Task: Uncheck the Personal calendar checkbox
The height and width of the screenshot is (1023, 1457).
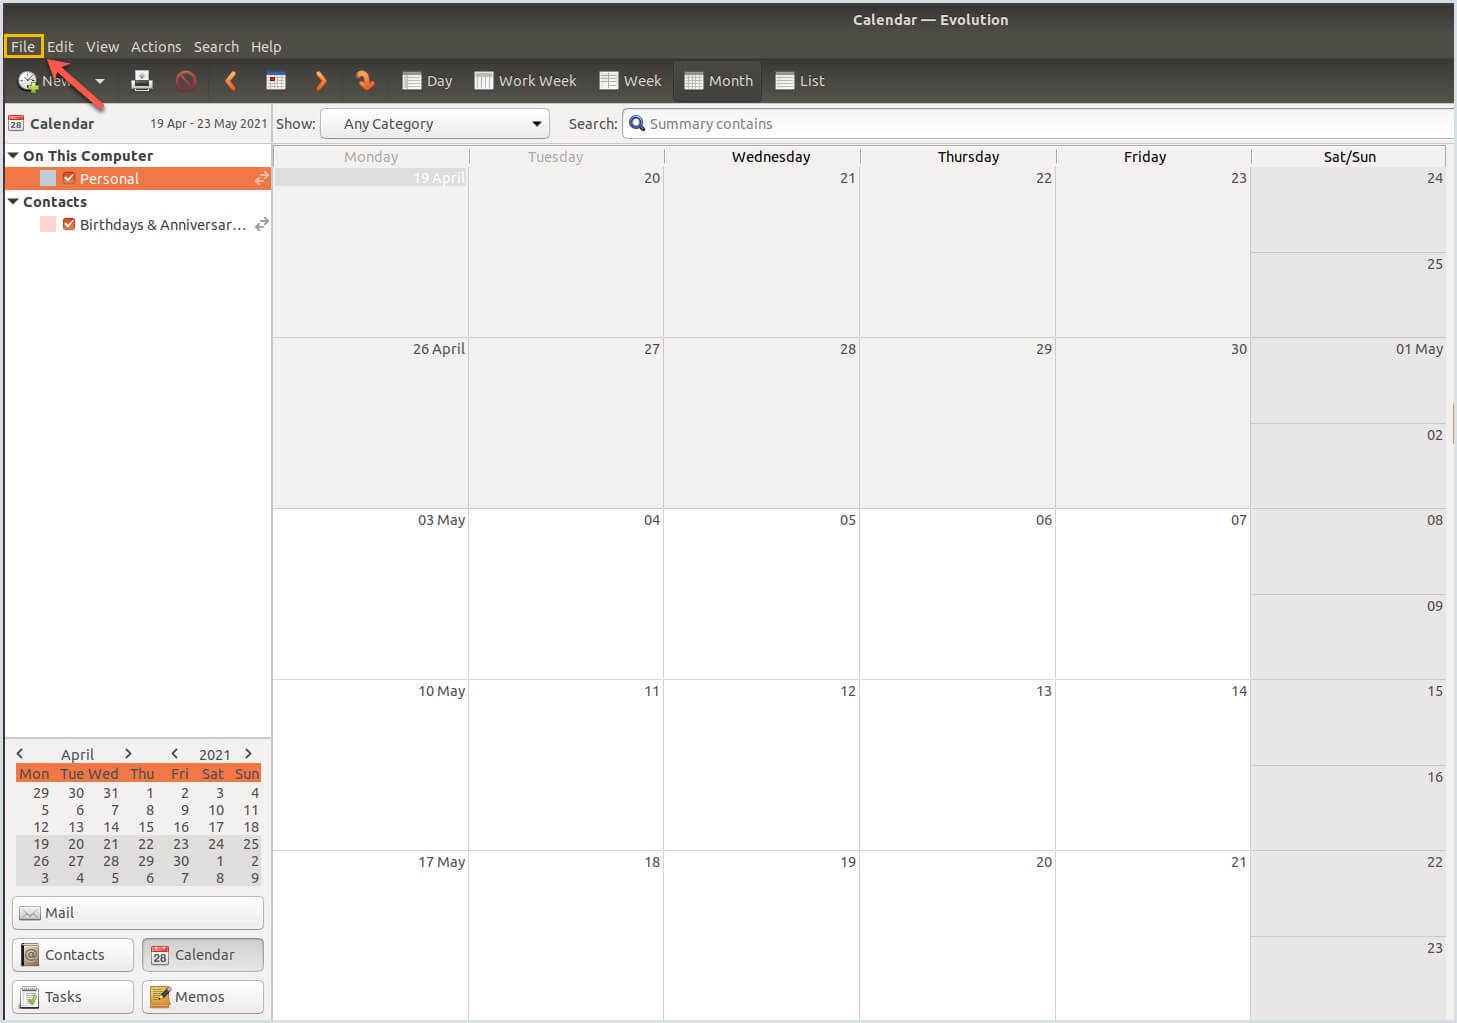Action: [69, 178]
